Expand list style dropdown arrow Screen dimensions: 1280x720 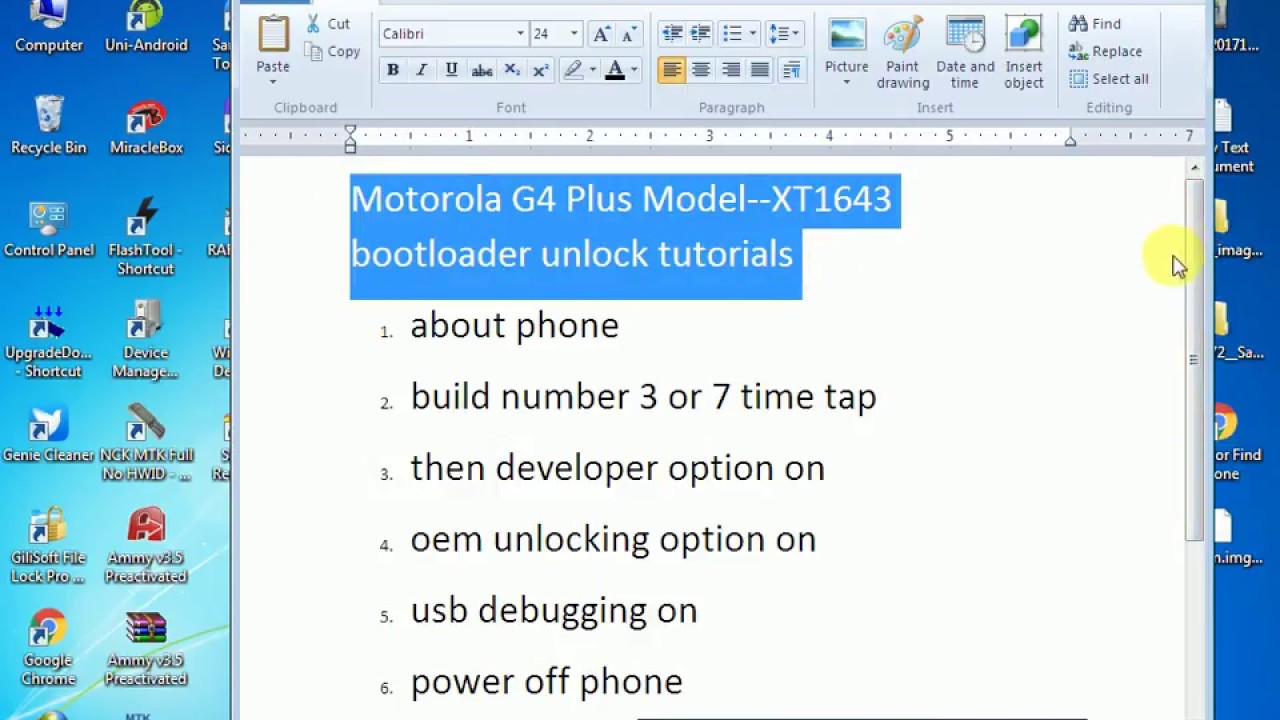point(752,34)
